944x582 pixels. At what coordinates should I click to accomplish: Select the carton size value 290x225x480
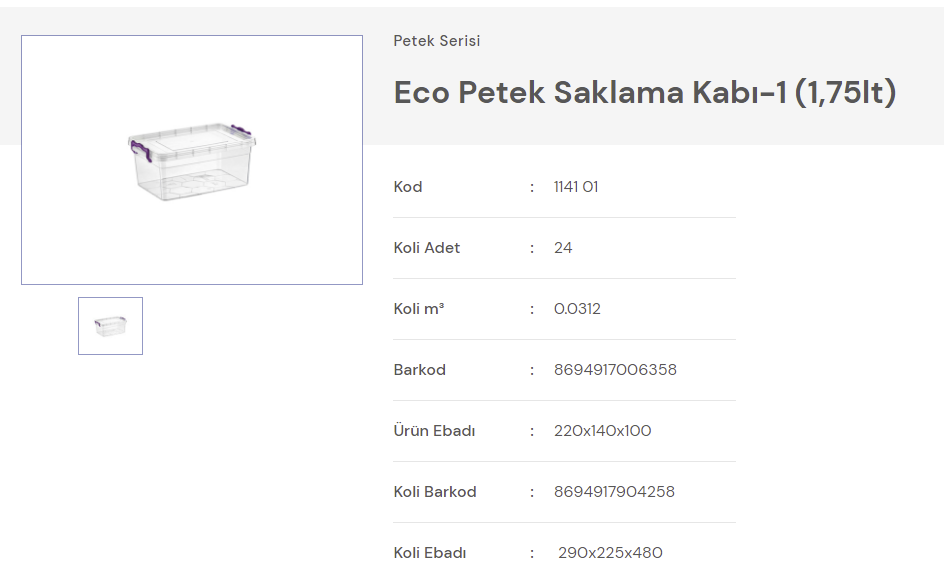tap(610, 553)
